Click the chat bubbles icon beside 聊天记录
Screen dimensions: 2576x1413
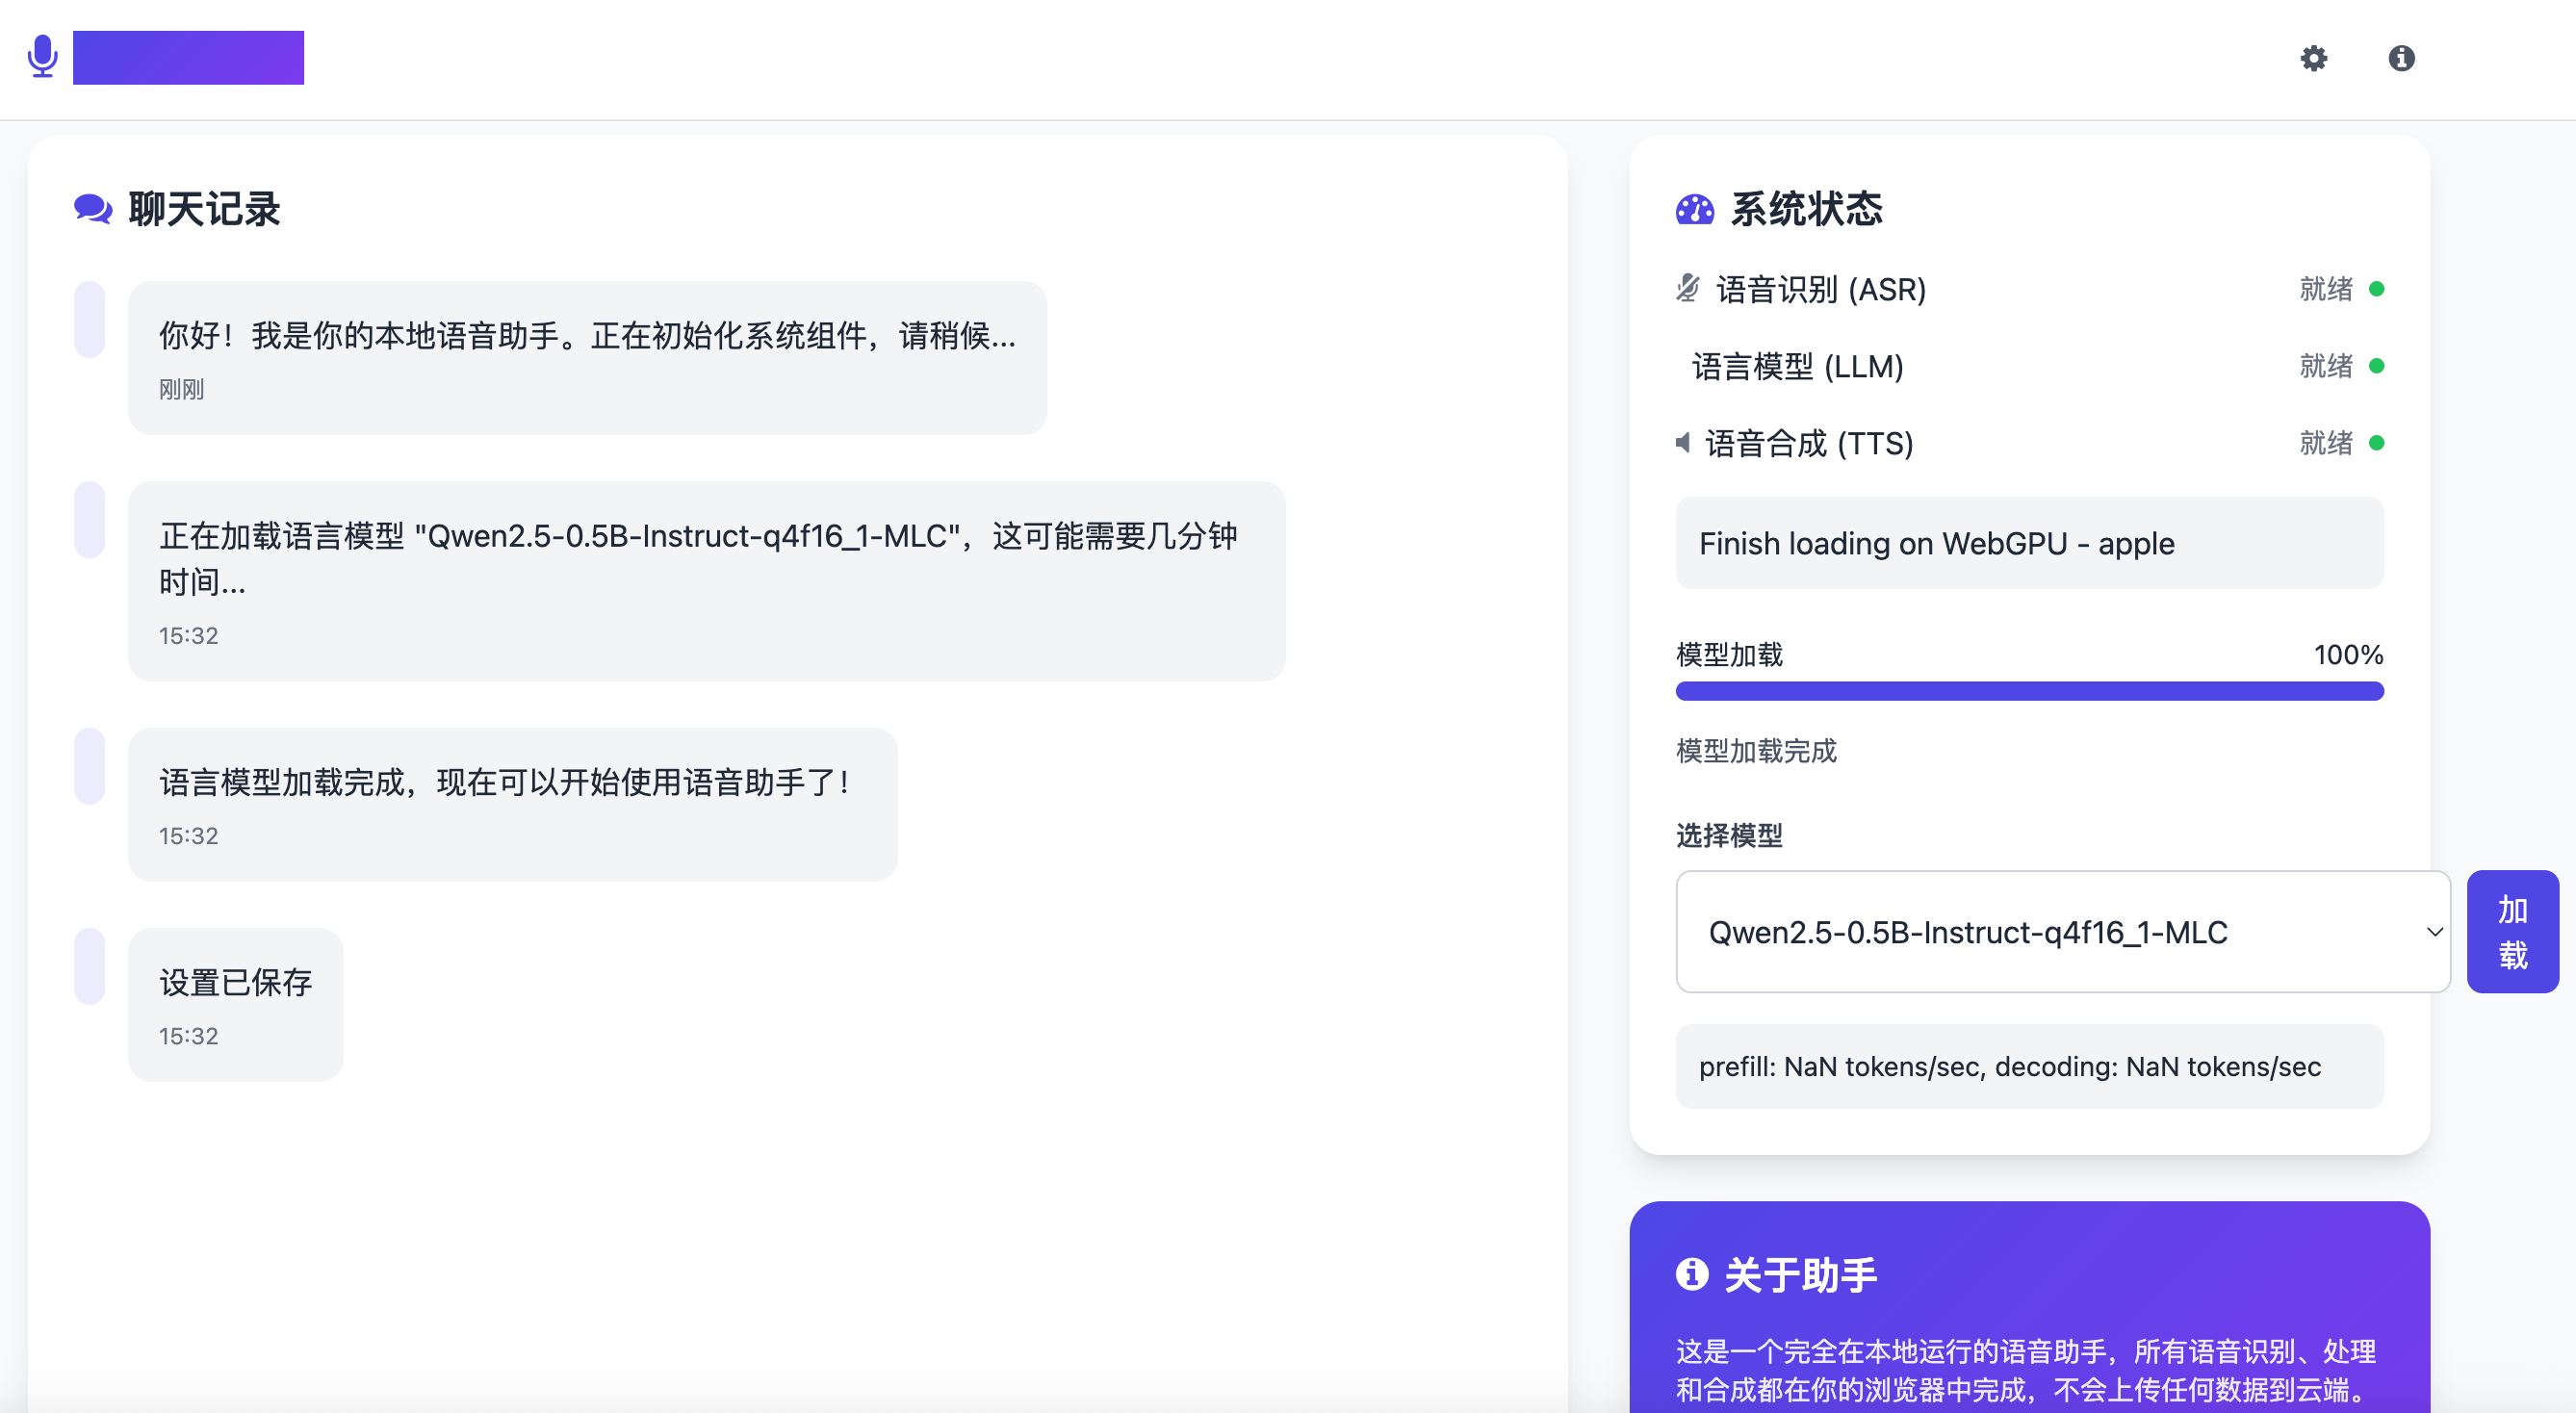click(93, 208)
